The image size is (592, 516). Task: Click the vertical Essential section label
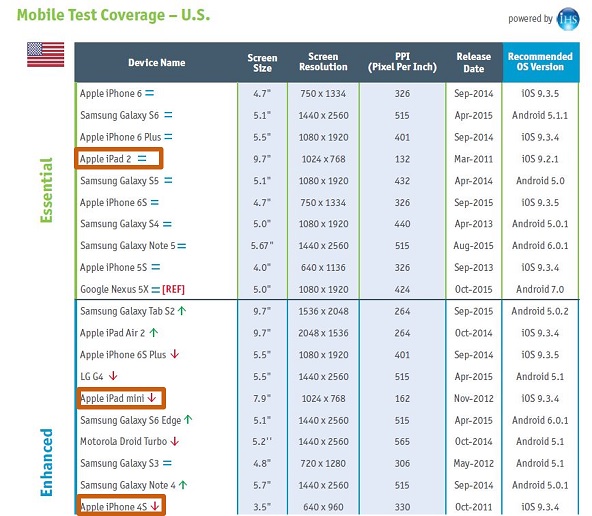[46, 190]
